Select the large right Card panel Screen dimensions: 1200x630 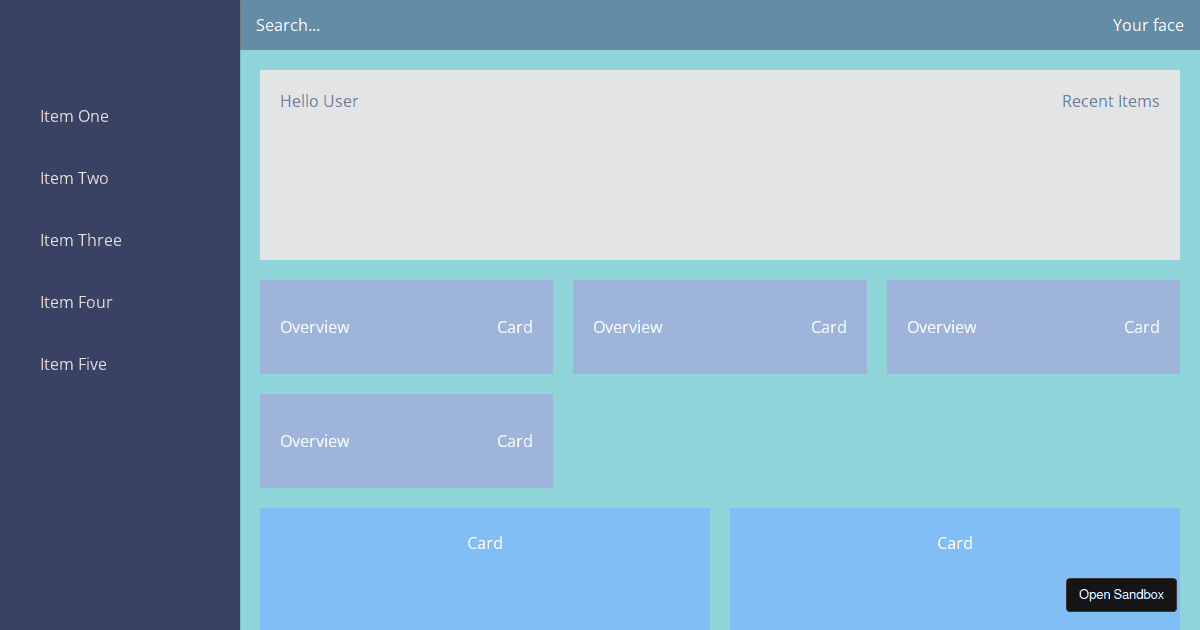[x=955, y=543]
